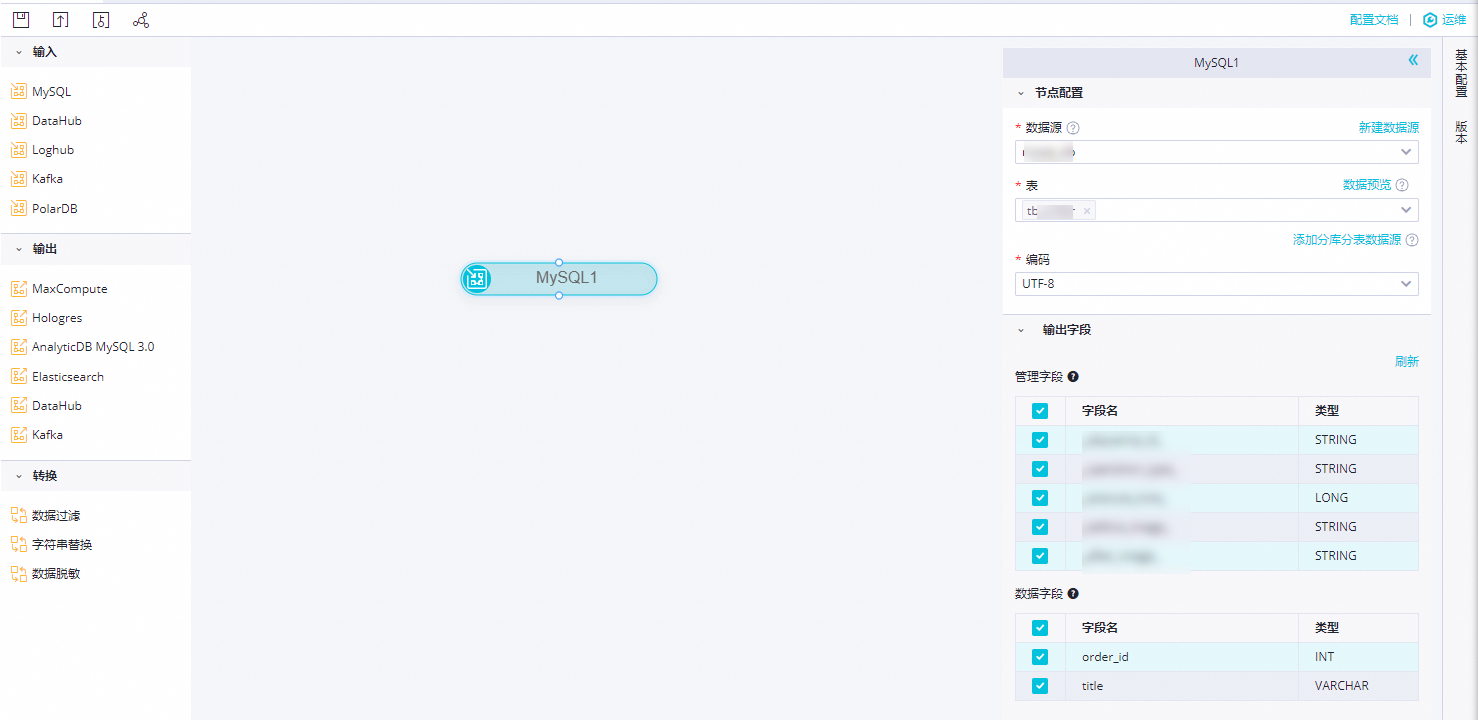The image size is (1478, 720).
Task: Collapse the 转换 section in the sidebar
Action: 18,476
